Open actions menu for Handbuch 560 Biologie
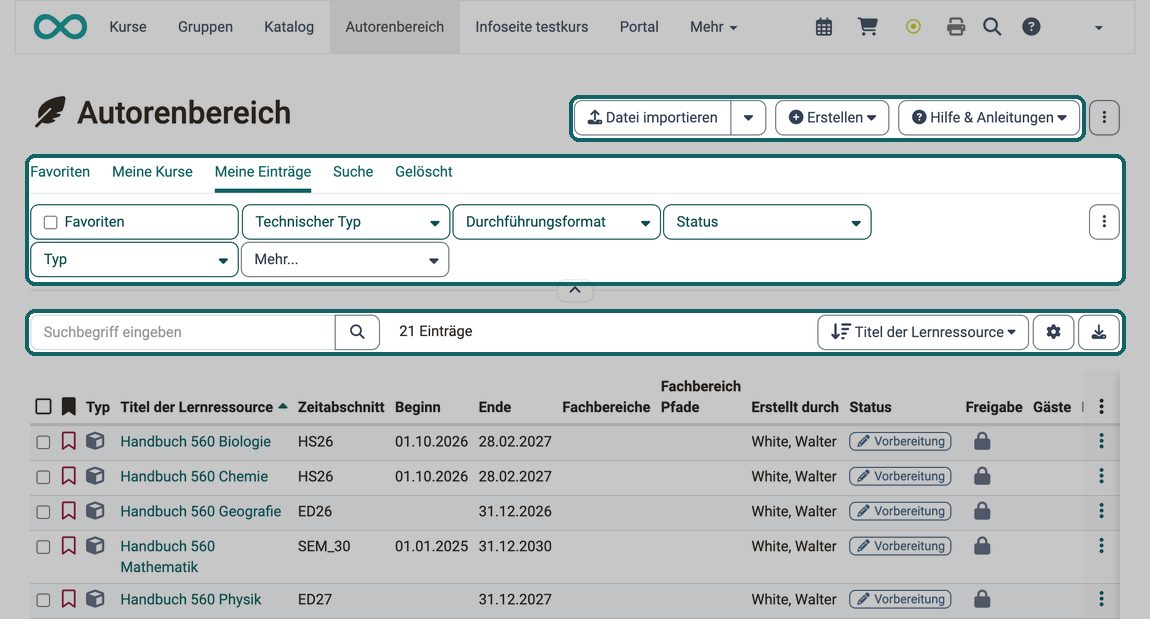Image resolution: width=1150 pixels, height=619 pixels. coord(1101,441)
